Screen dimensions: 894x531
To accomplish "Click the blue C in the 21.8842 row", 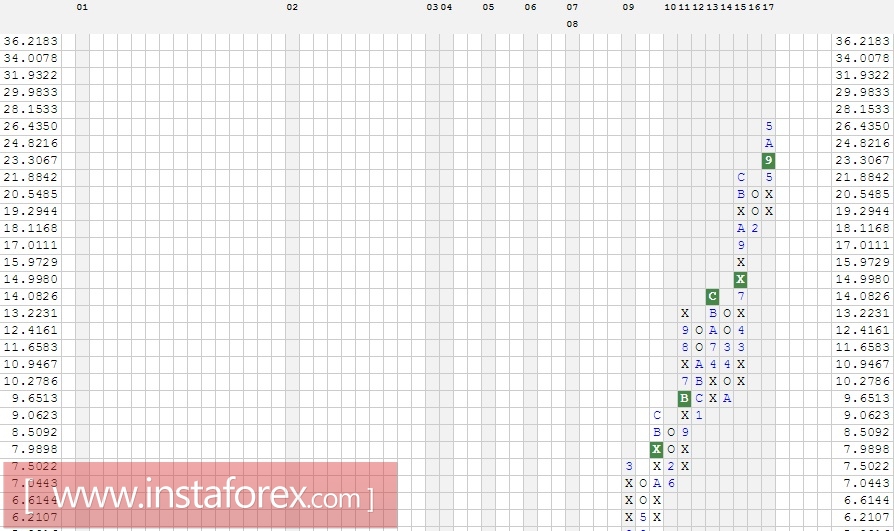I will point(741,177).
